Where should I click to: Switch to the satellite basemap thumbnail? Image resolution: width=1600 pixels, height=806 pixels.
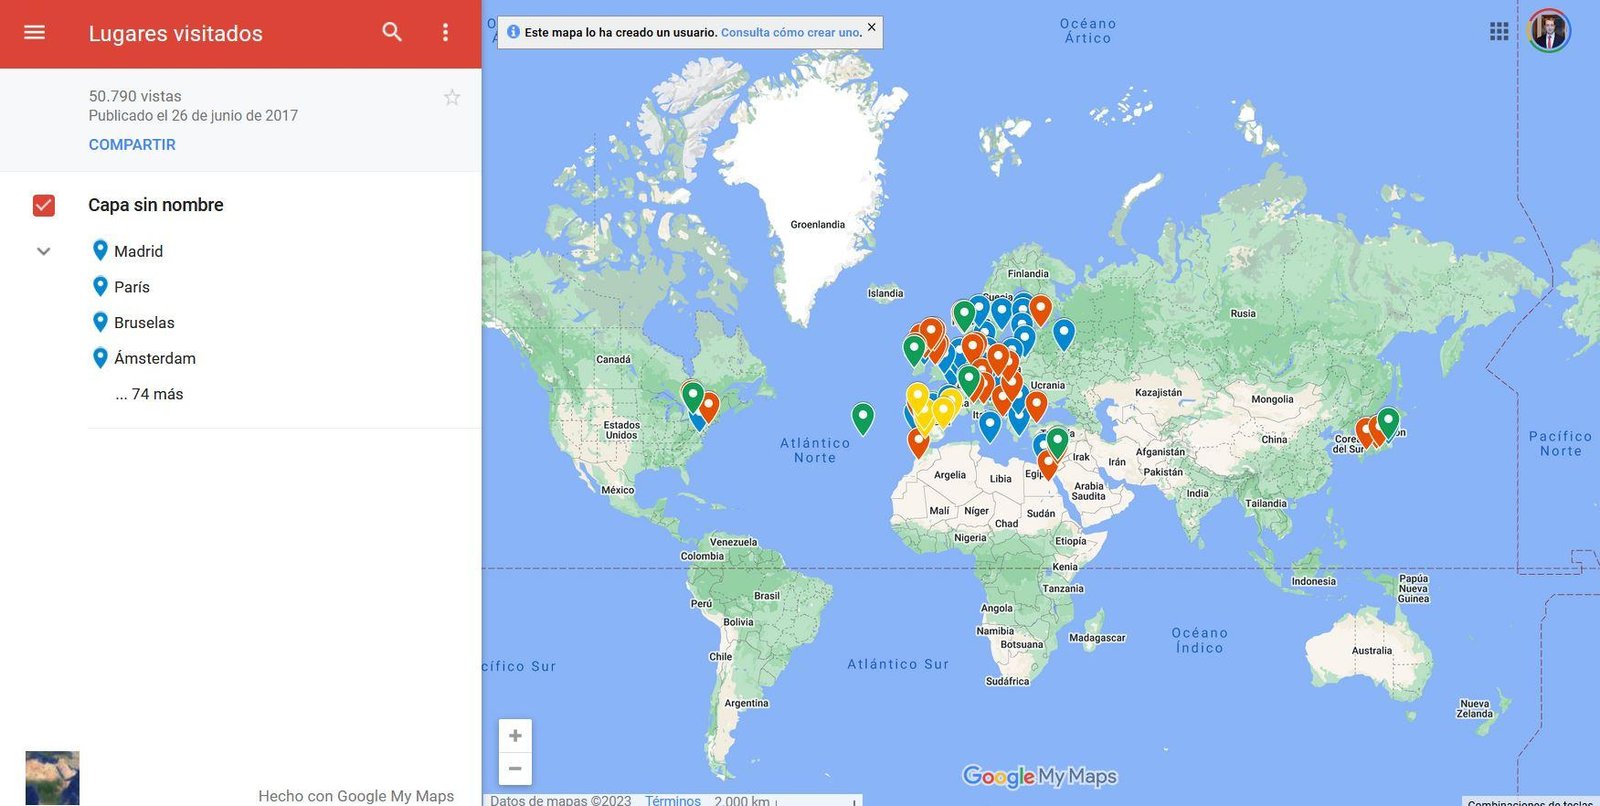[x=52, y=778]
